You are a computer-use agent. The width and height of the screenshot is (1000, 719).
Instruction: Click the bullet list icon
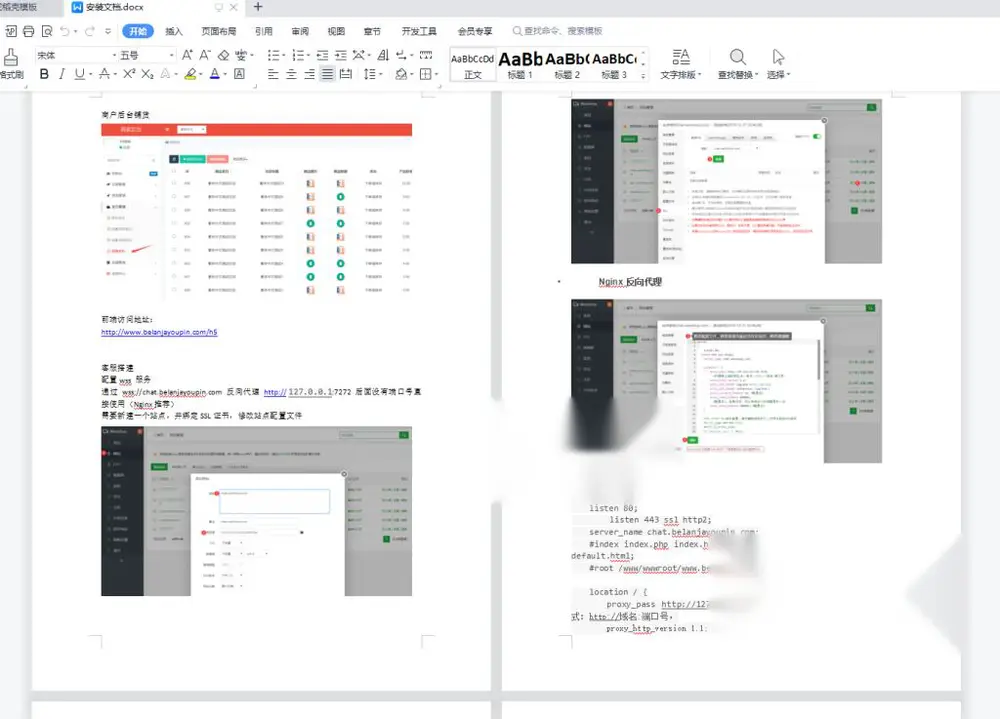pos(274,55)
